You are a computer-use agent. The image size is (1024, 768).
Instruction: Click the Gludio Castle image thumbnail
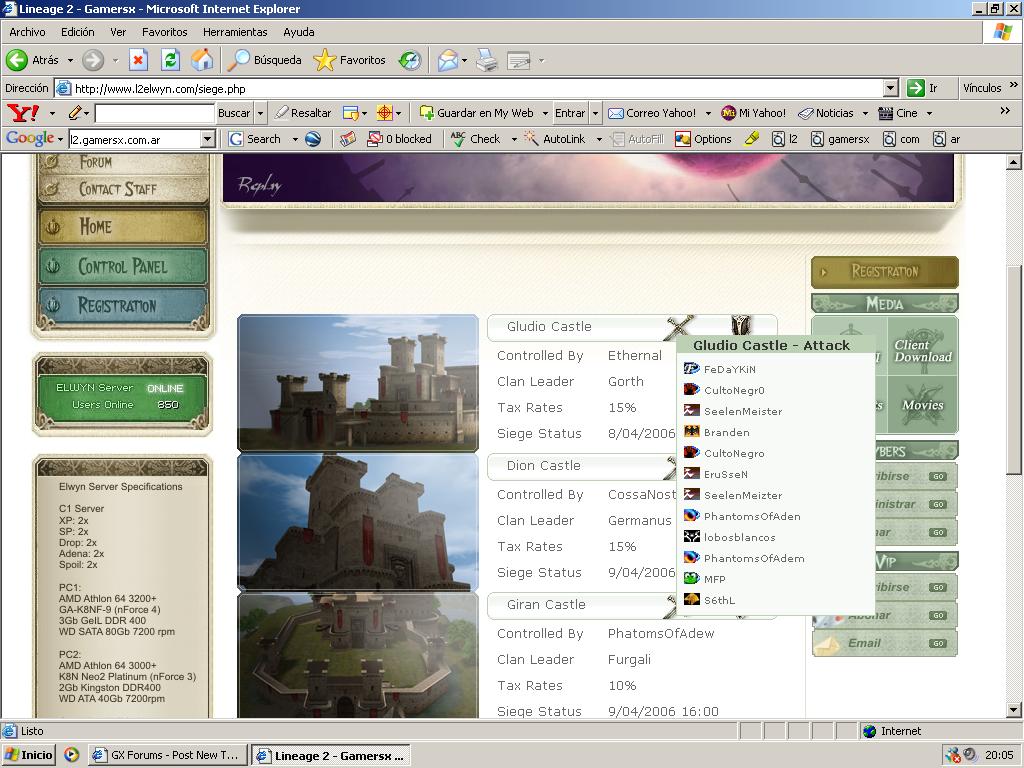(358, 383)
